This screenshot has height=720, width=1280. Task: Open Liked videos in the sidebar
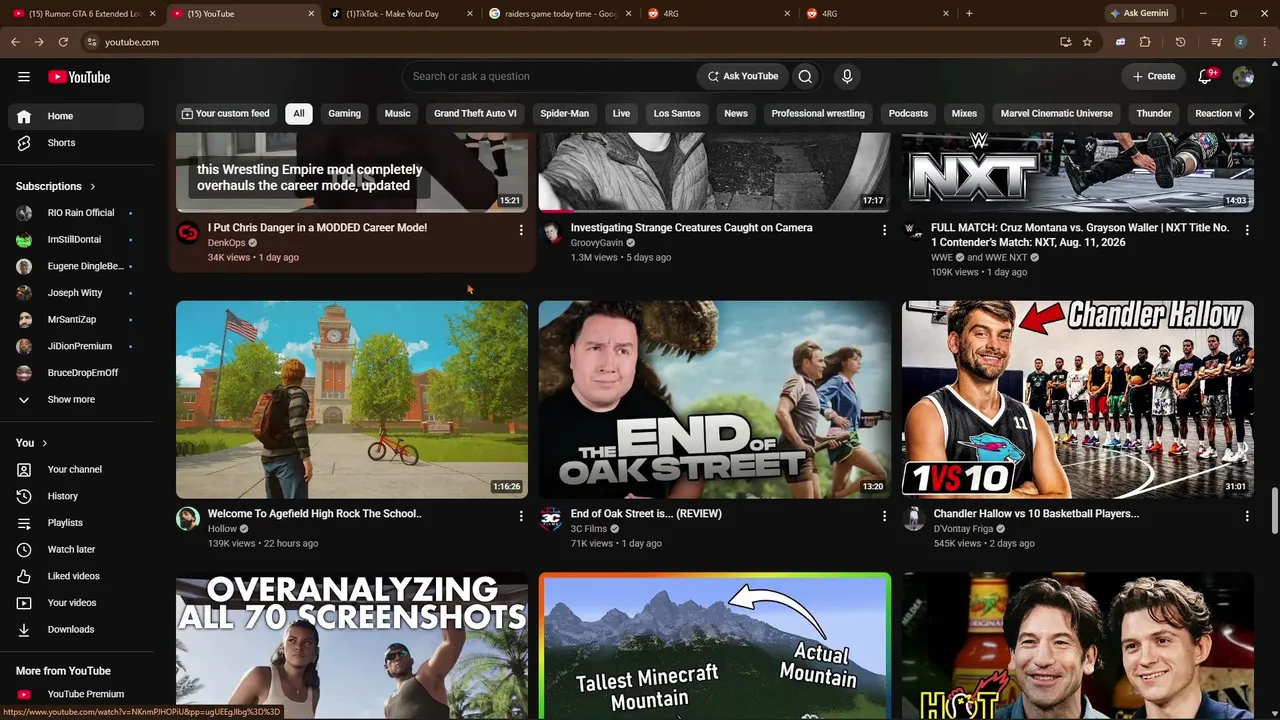pos(76,576)
